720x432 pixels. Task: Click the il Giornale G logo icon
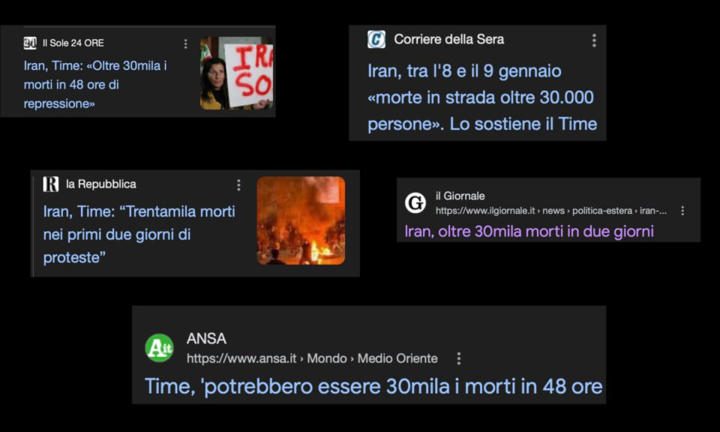415,203
